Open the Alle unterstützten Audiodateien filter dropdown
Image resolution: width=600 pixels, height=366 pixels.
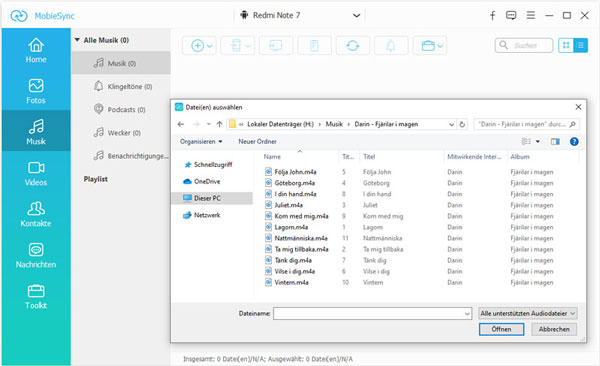pyautogui.click(x=528, y=314)
